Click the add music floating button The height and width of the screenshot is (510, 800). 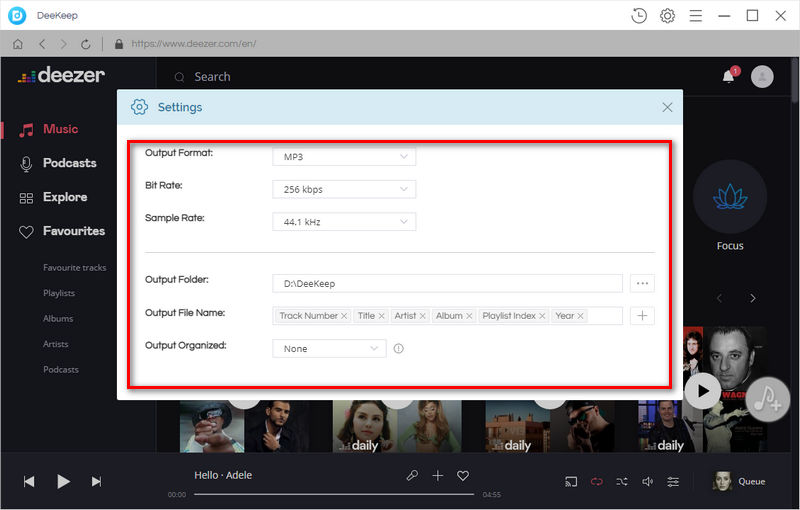click(768, 399)
